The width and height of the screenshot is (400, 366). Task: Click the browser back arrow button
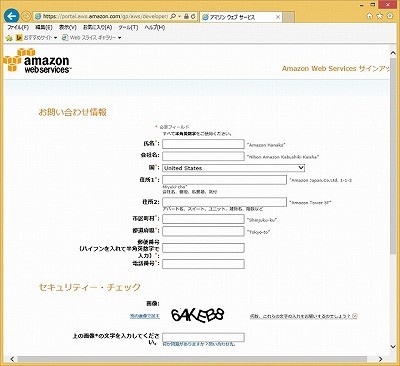click(x=12, y=16)
